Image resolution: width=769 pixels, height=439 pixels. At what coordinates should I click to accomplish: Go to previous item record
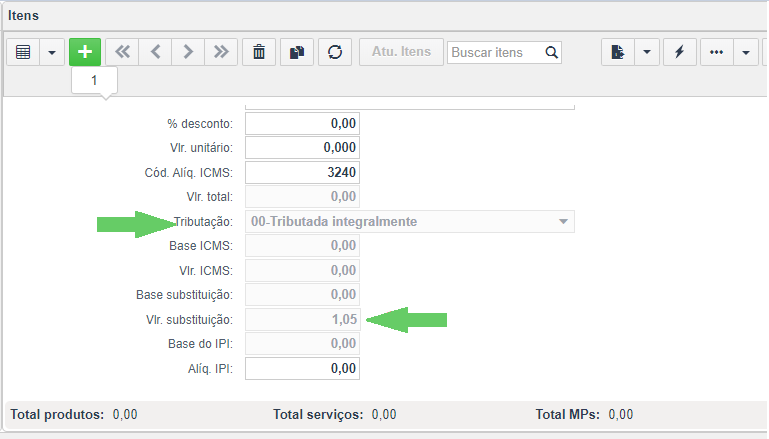[x=155, y=52]
